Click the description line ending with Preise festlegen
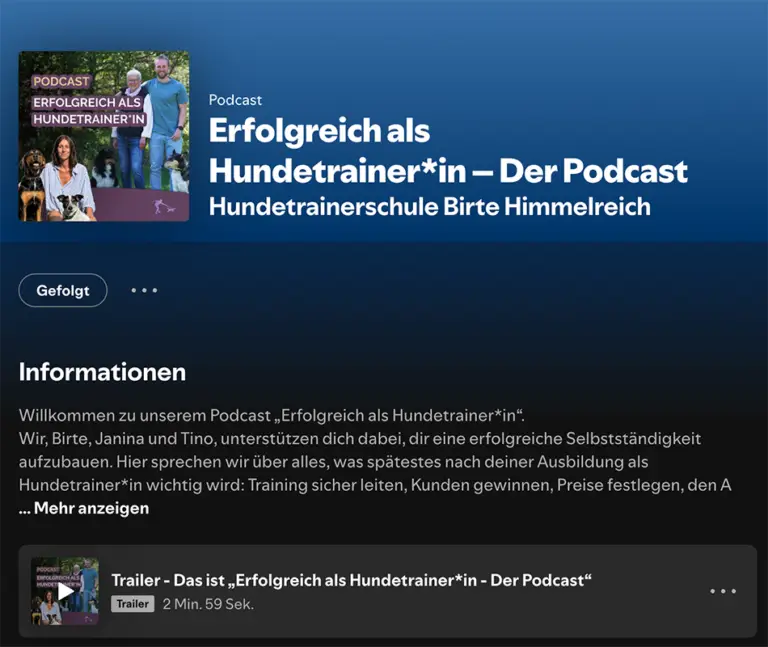Image resolution: width=768 pixels, height=647 pixels. click(375, 485)
